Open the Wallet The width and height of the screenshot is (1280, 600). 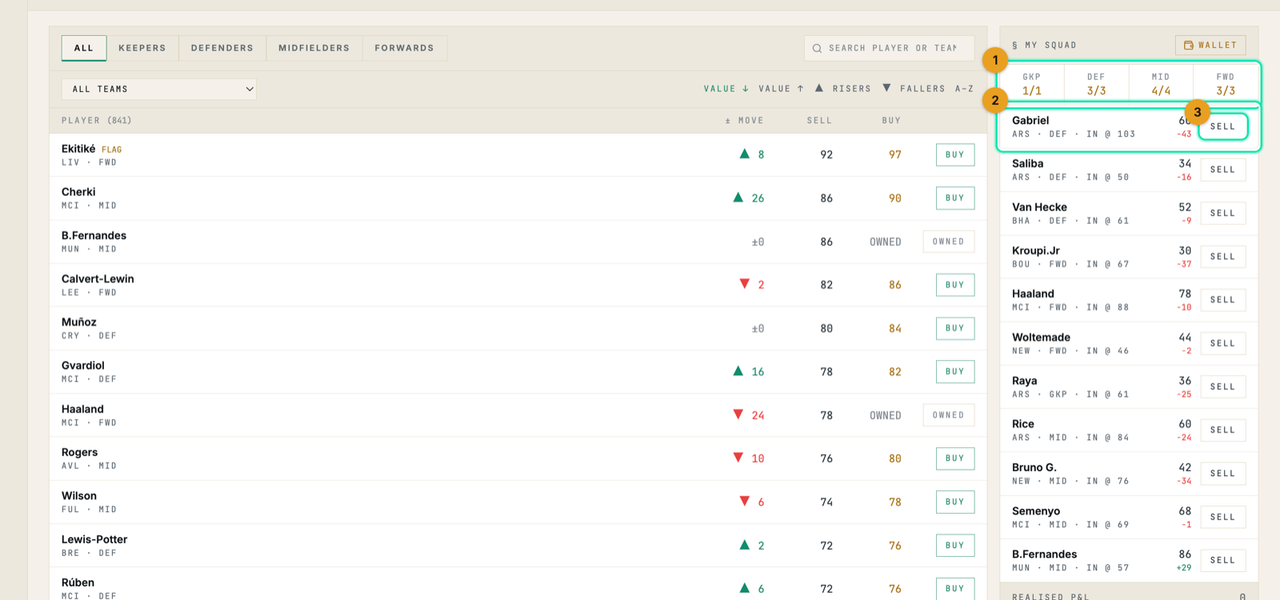[1210, 45]
